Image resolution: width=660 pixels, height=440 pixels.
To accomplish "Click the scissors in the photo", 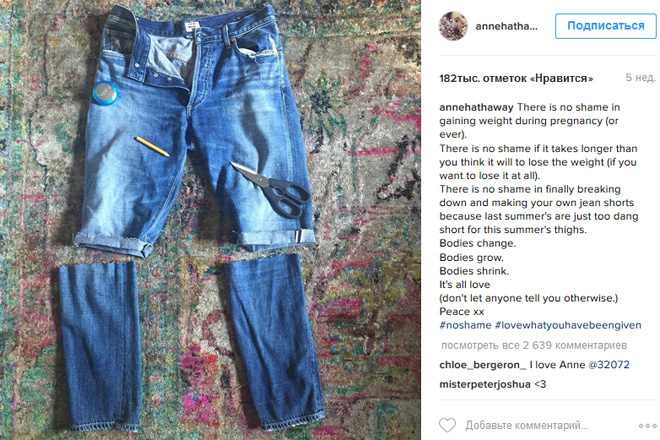I will click(x=272, y=188).
